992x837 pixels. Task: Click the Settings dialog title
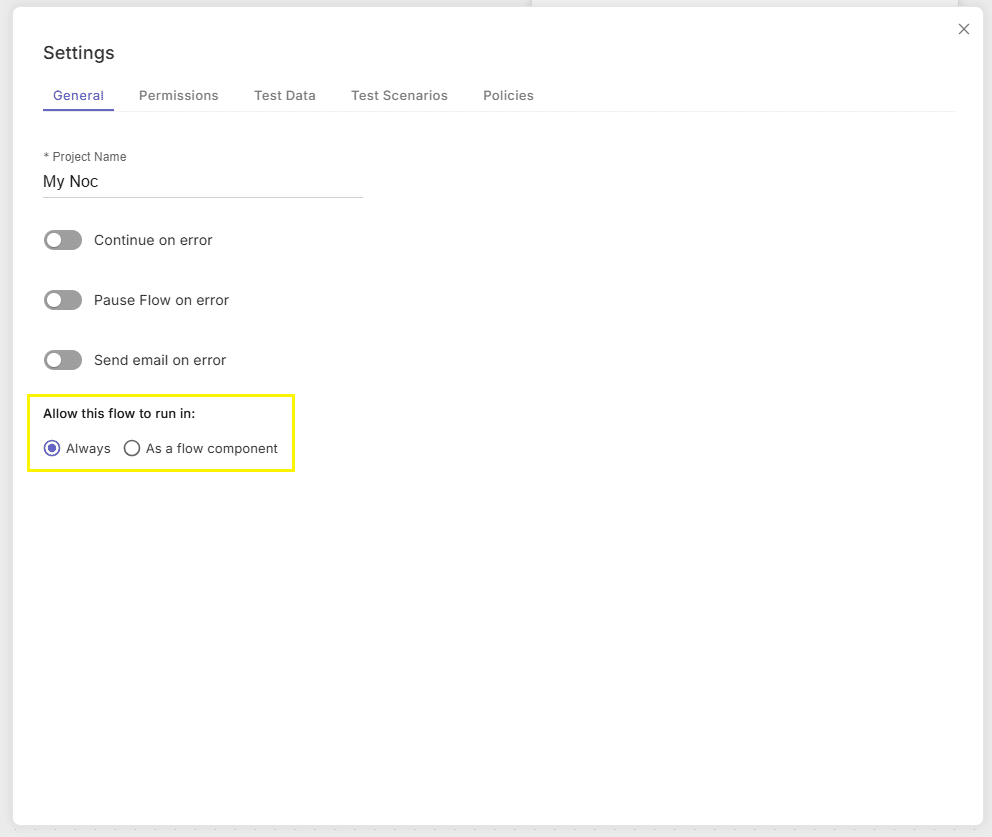[78, 53]
